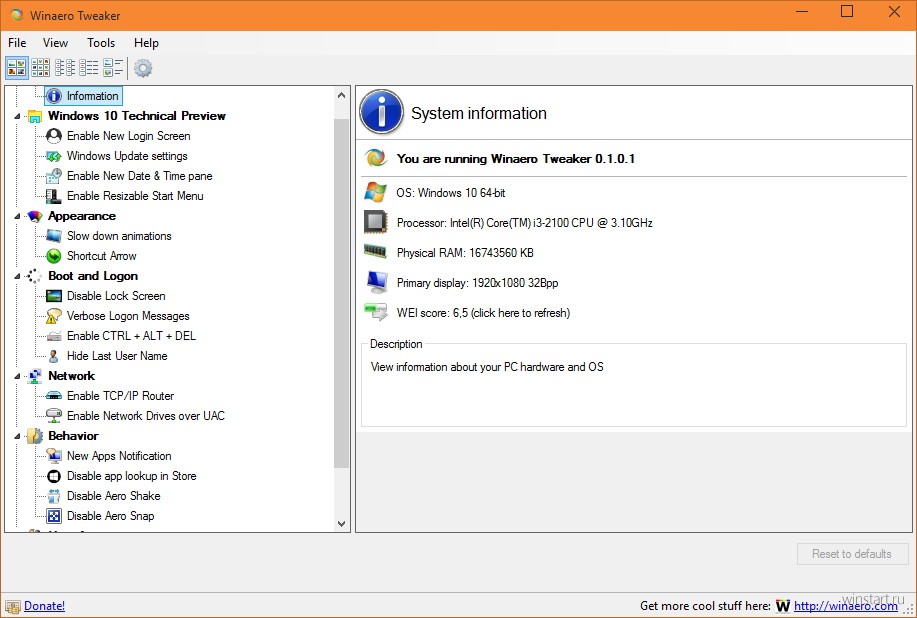The height and width of the screenshot is (618, 917).
Task: Open the File menu
Action: [x=17, y=43]
